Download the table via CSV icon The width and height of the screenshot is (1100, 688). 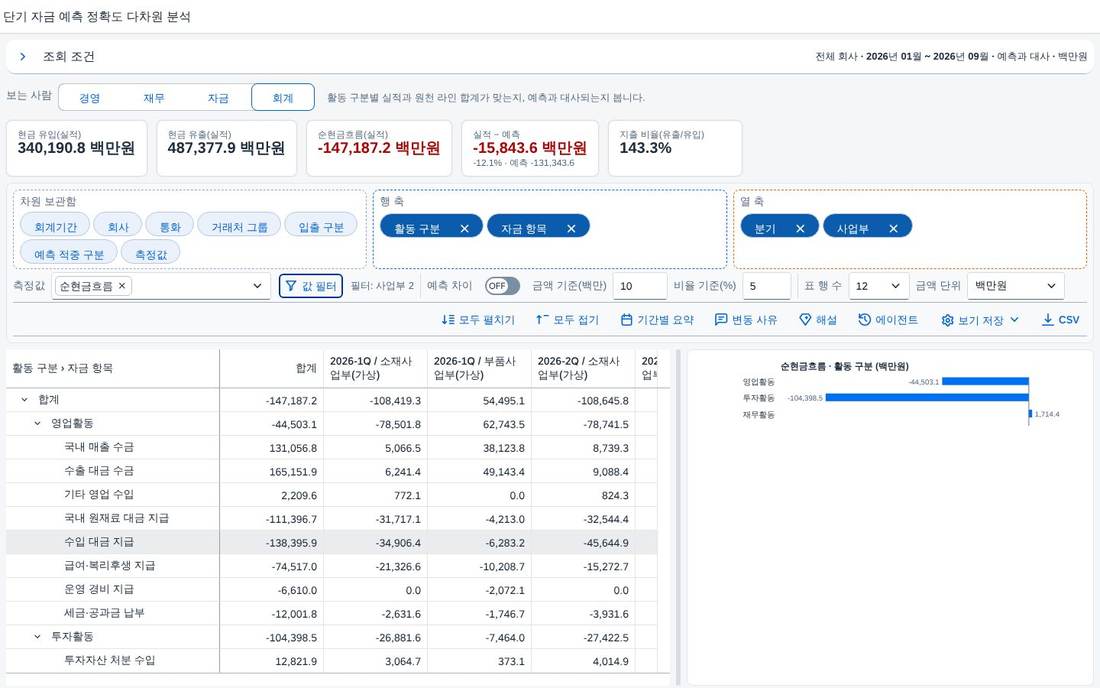click(1047, 320)
